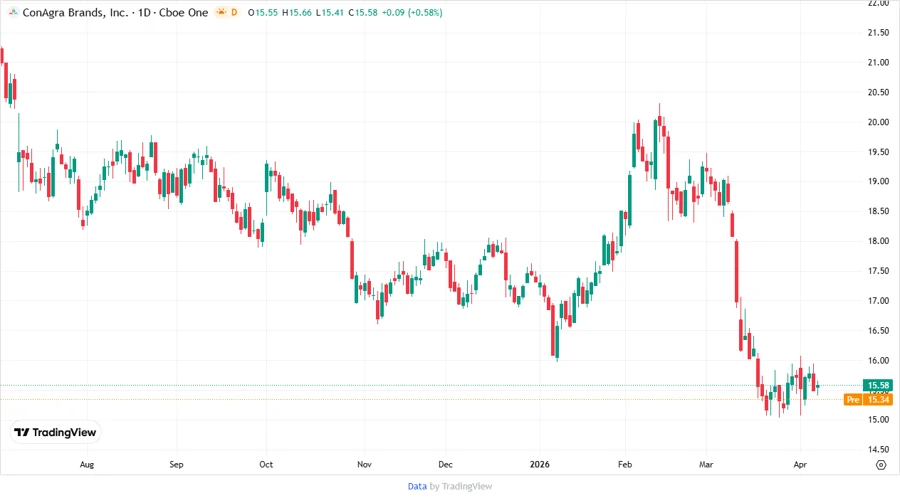Click the Feb label on time axis
The width and height of the screenshot is (900, 498).
tap(624, 464)
